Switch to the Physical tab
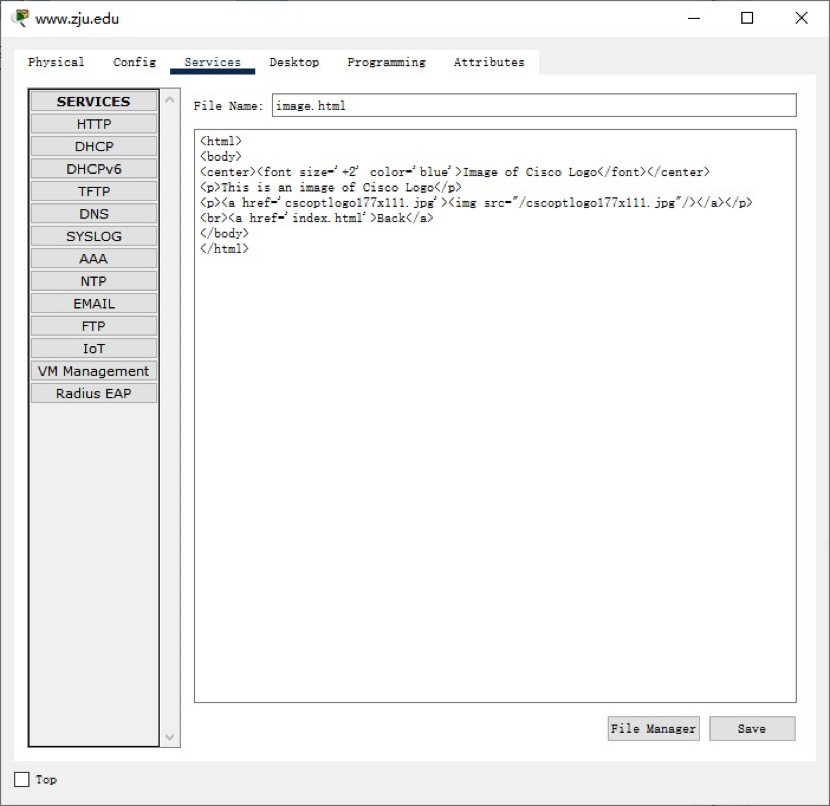This screenshot has width=830, height=806. (56, 62)
